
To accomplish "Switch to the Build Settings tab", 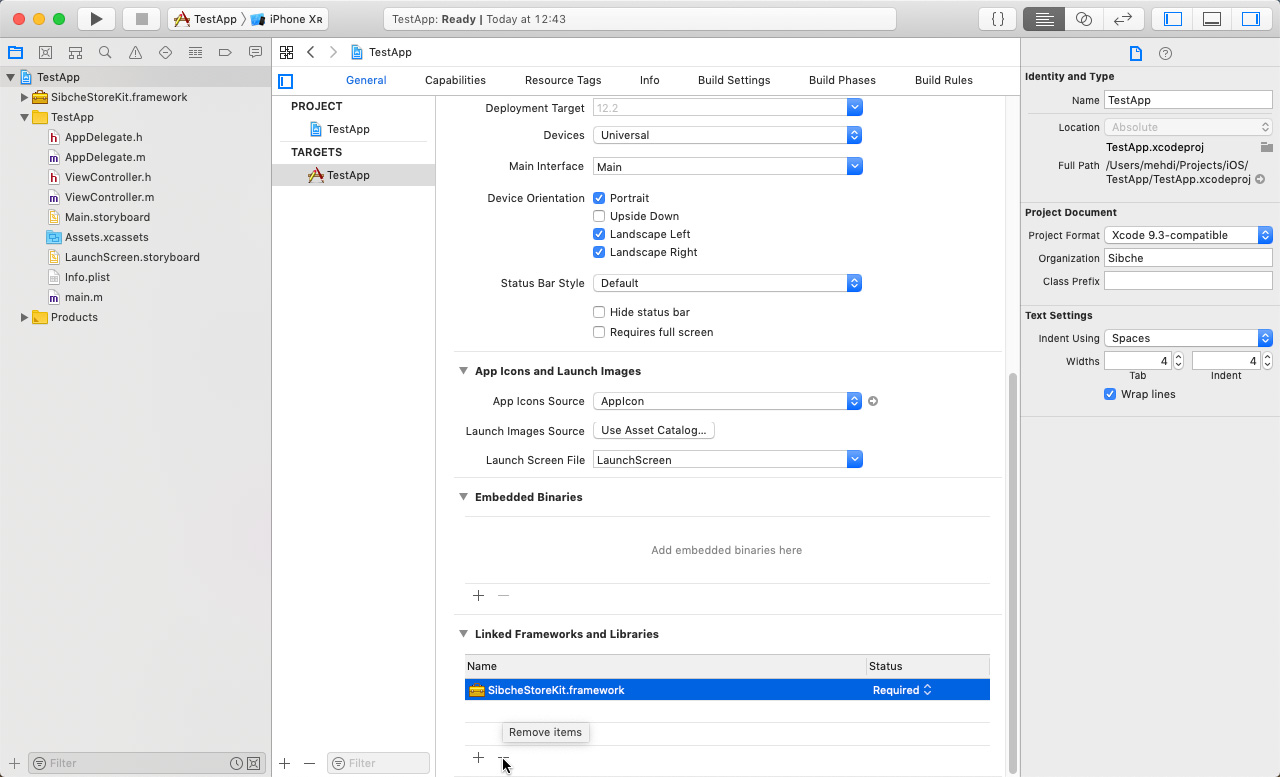I will [x=734, y=80].
